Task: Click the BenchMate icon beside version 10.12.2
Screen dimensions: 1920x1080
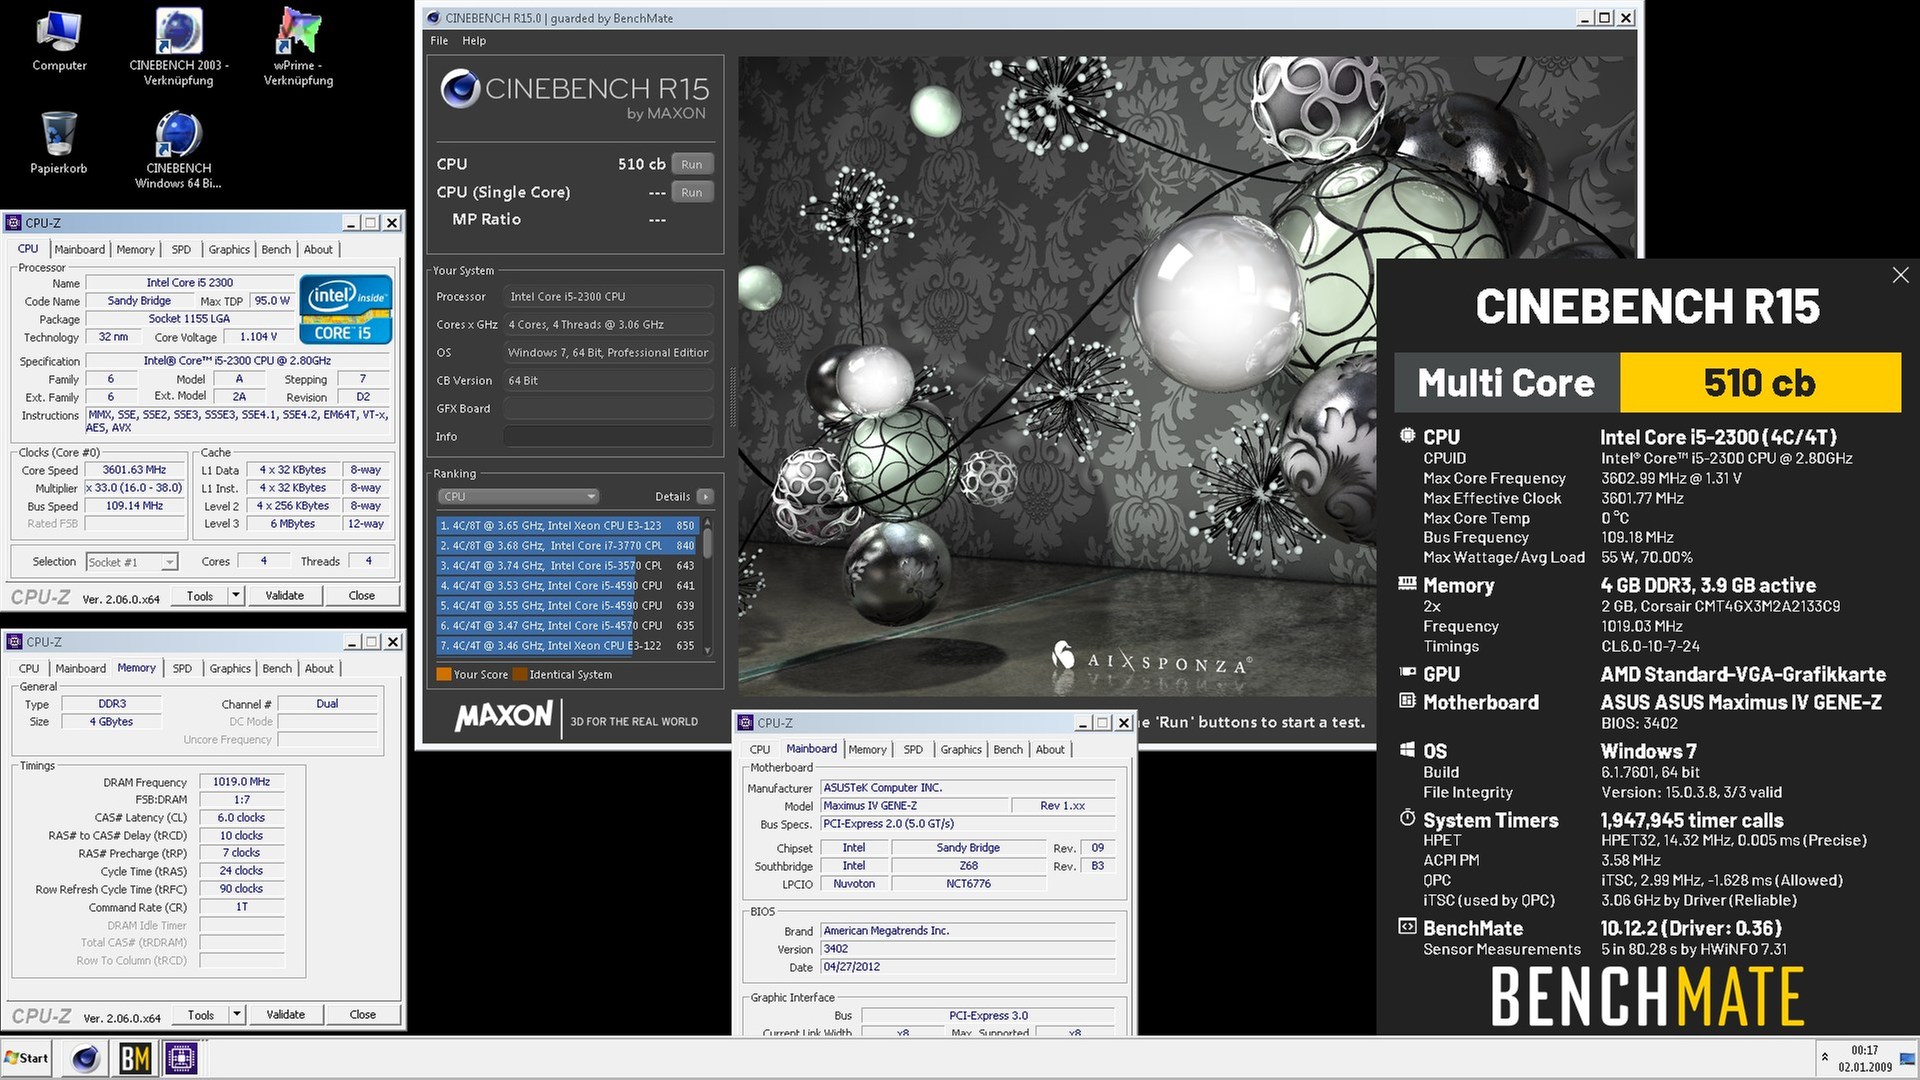Action: click(1407, 927)
